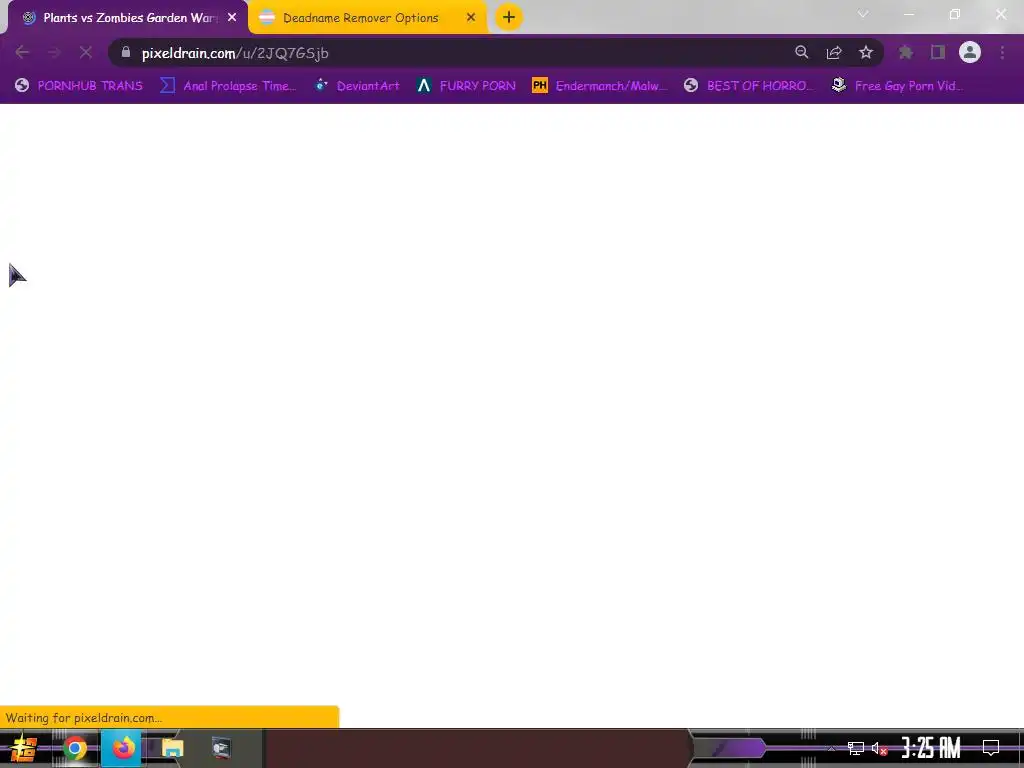Open a new browser tab
This screenshot has width=1024, height=768.
pyautogui.click(x=509, y=18)
